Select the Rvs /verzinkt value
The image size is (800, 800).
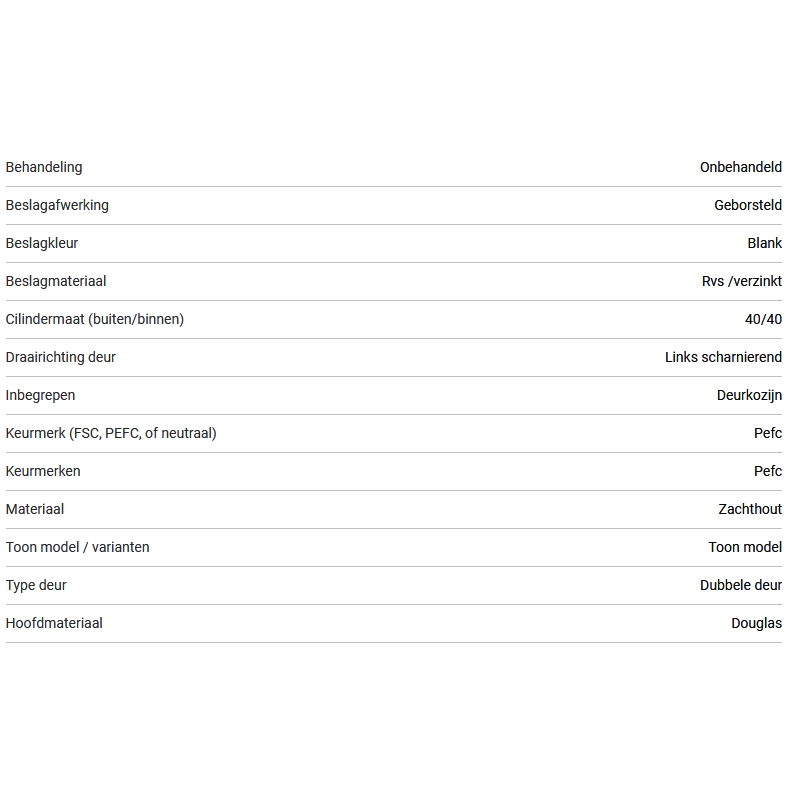(x=741, y=281)
